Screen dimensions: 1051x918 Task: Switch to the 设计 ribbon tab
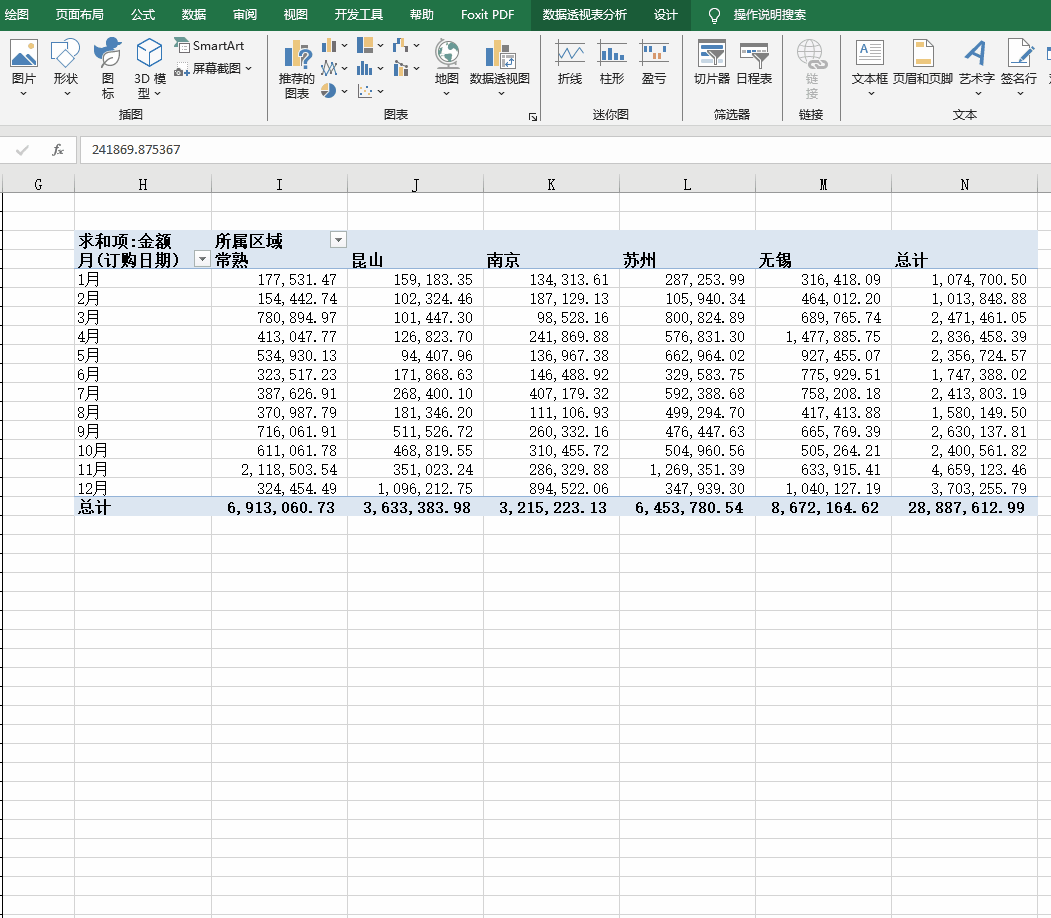tap(665, 15)
